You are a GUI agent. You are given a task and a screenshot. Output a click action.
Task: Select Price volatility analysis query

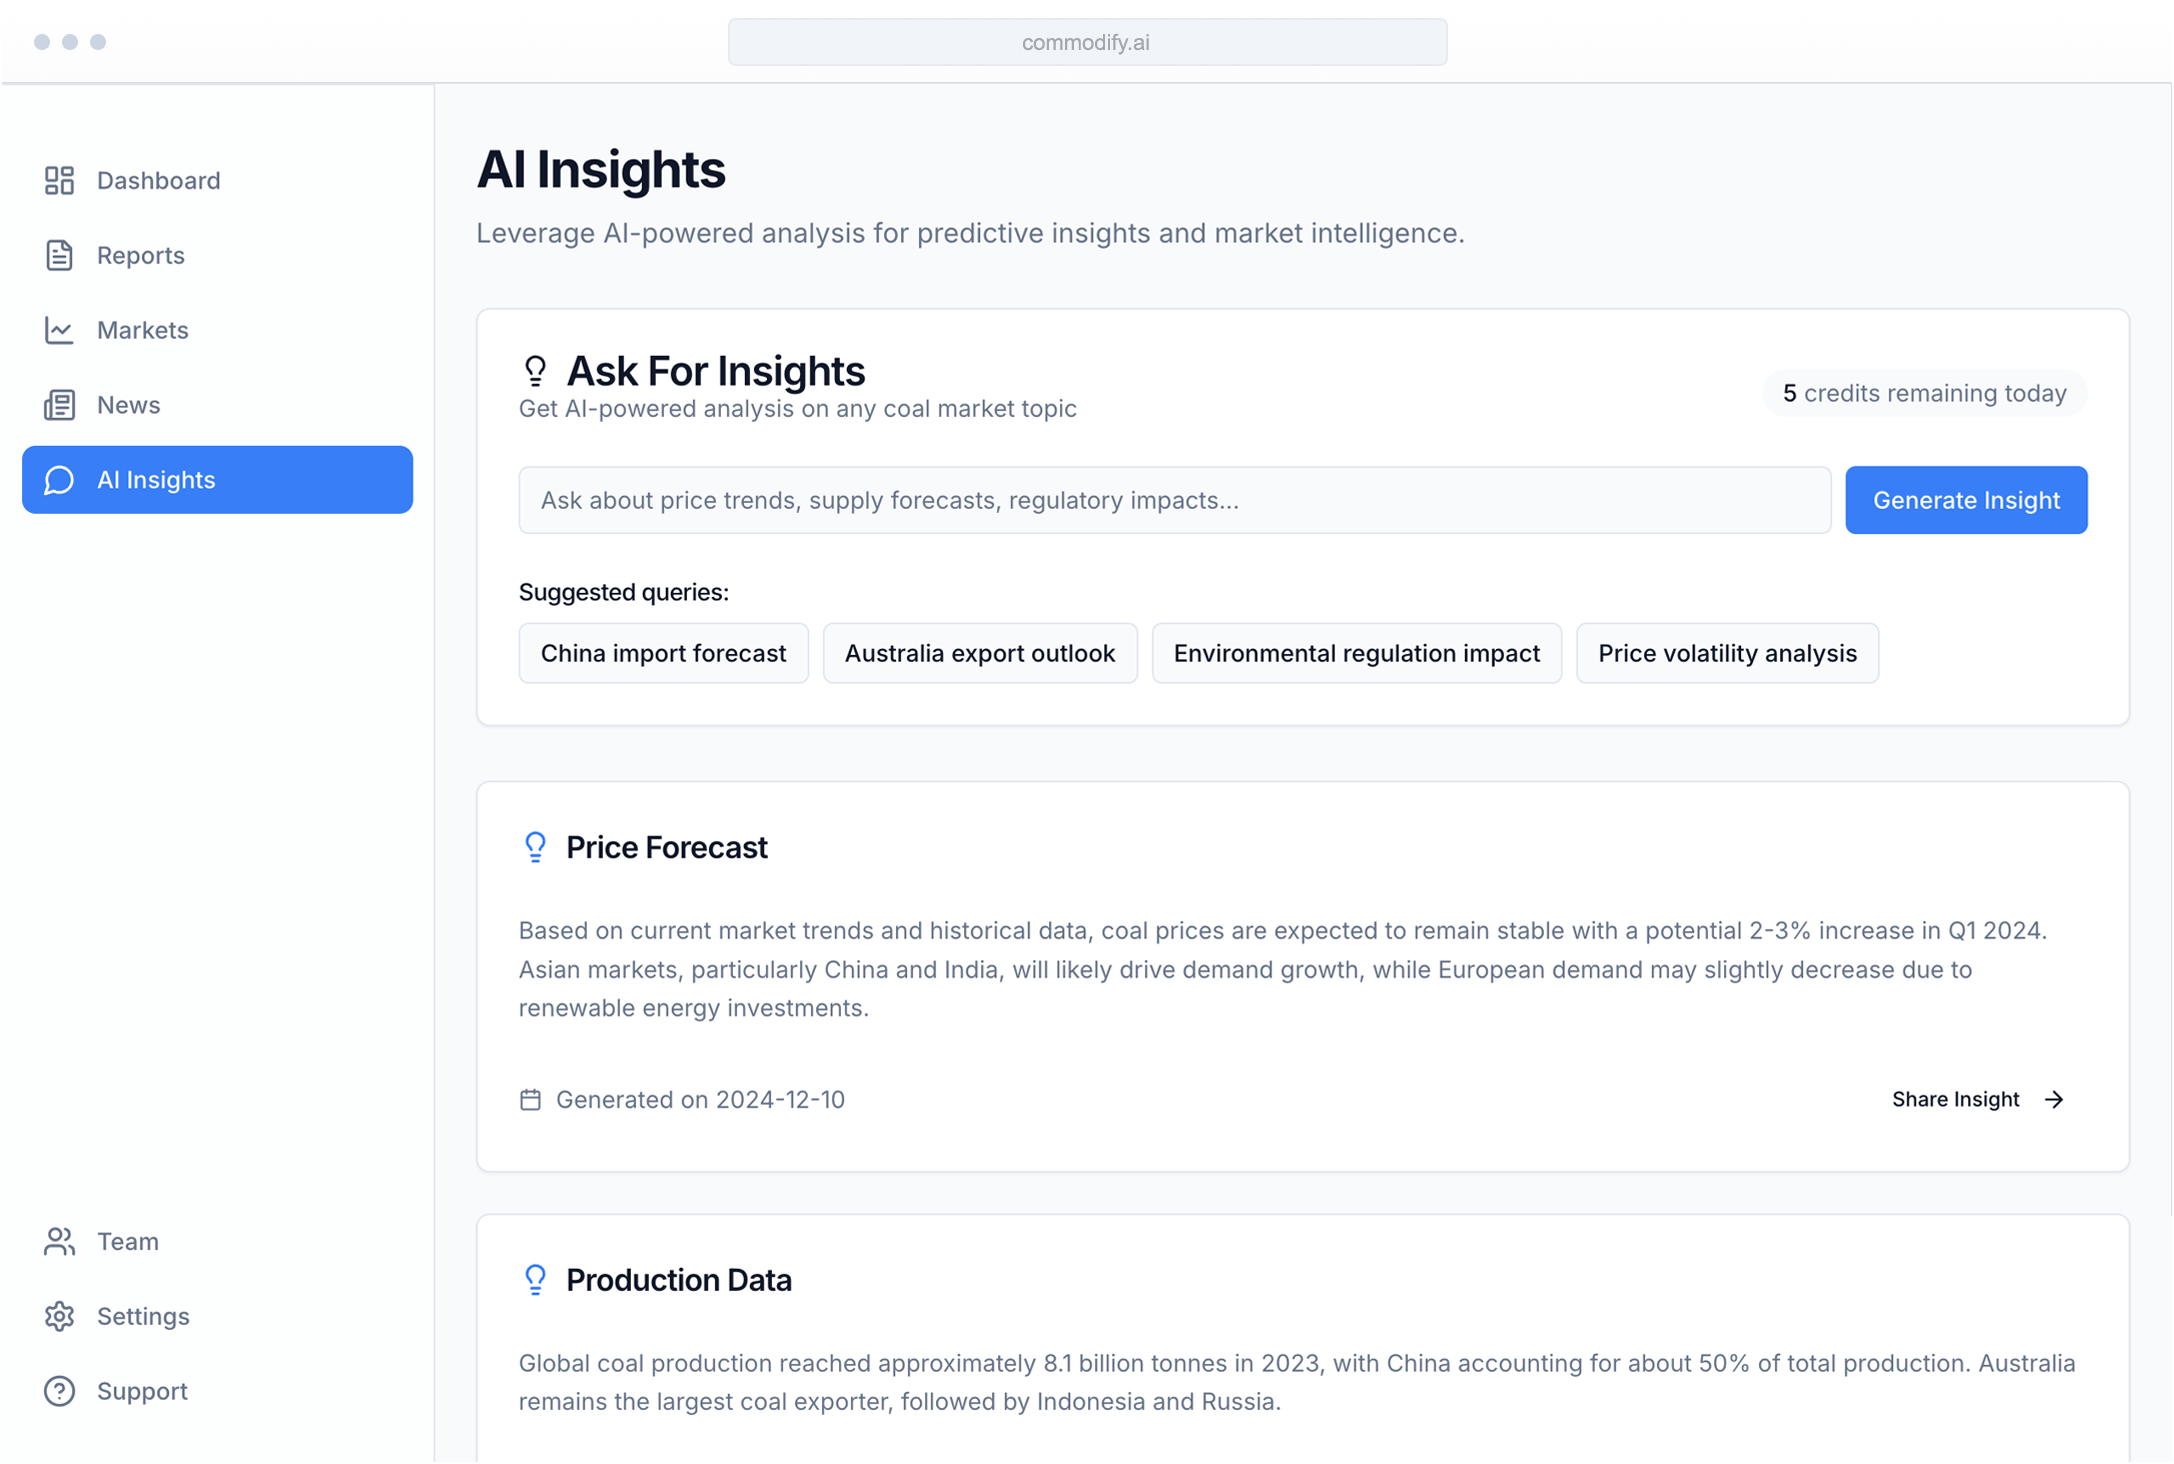[x=1726, y=653]
